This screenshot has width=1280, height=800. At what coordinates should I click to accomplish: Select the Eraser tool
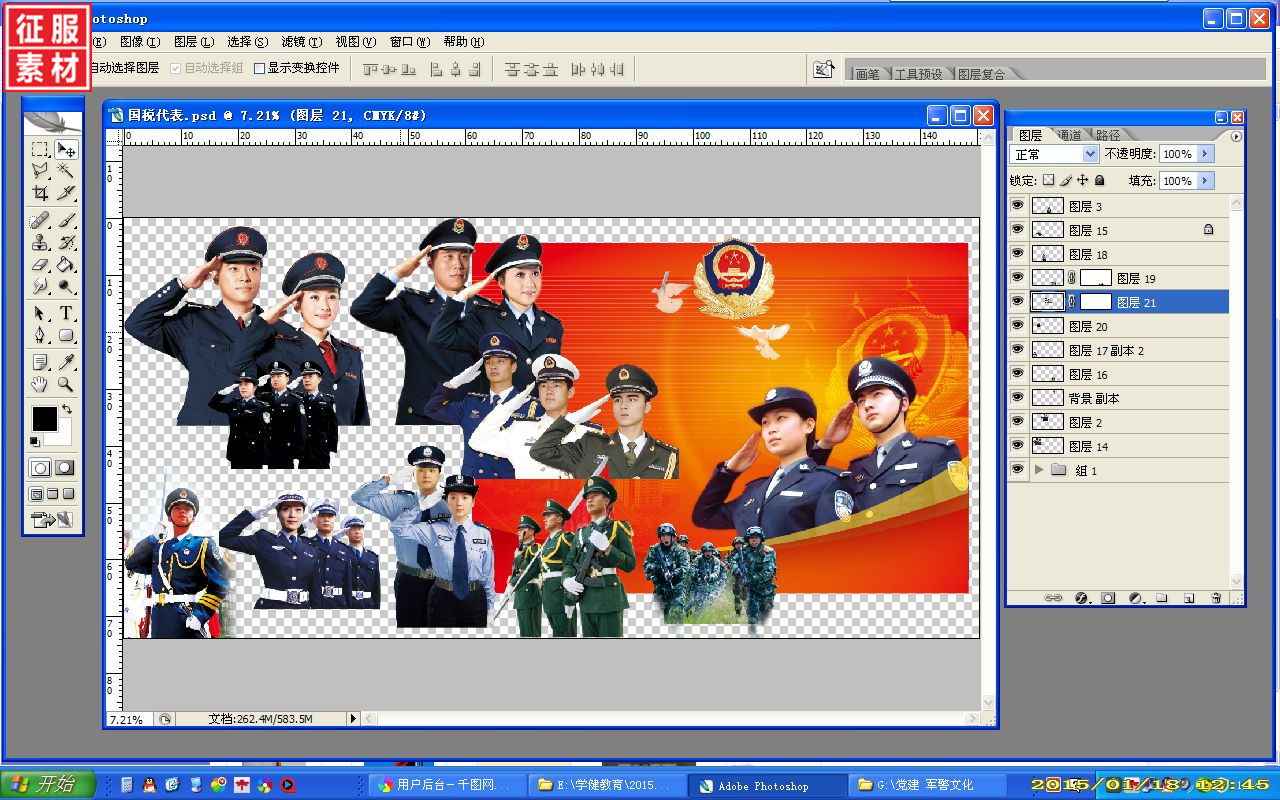[40, 264]
